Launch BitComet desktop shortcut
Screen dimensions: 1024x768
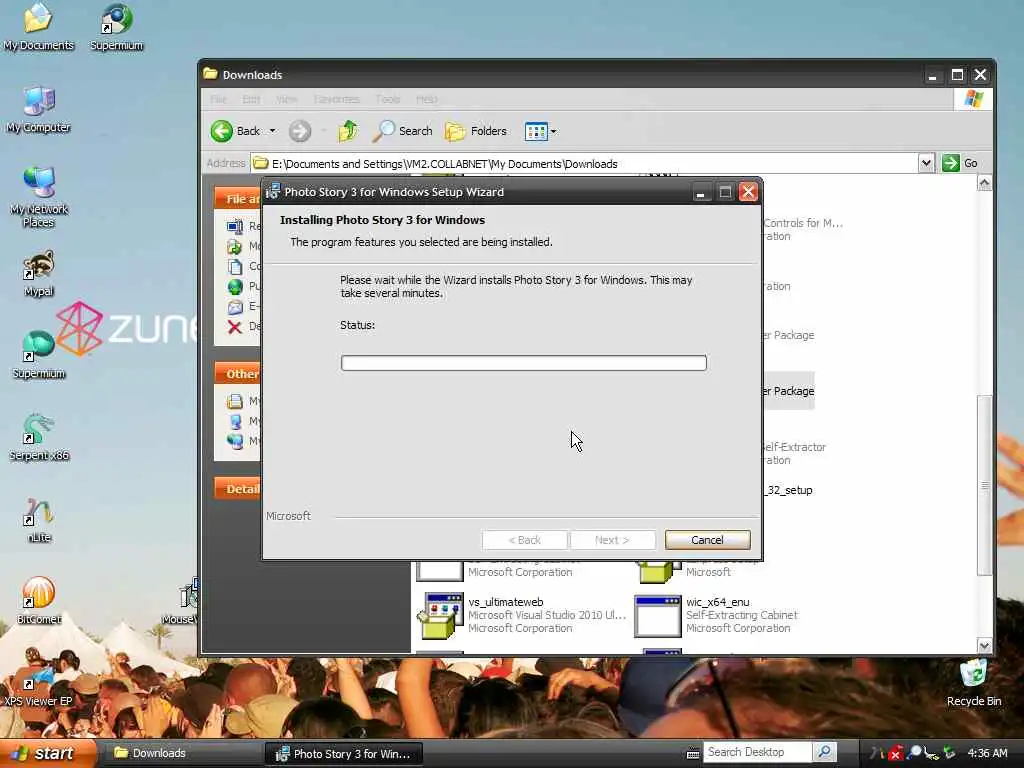(x=39, y=601)
